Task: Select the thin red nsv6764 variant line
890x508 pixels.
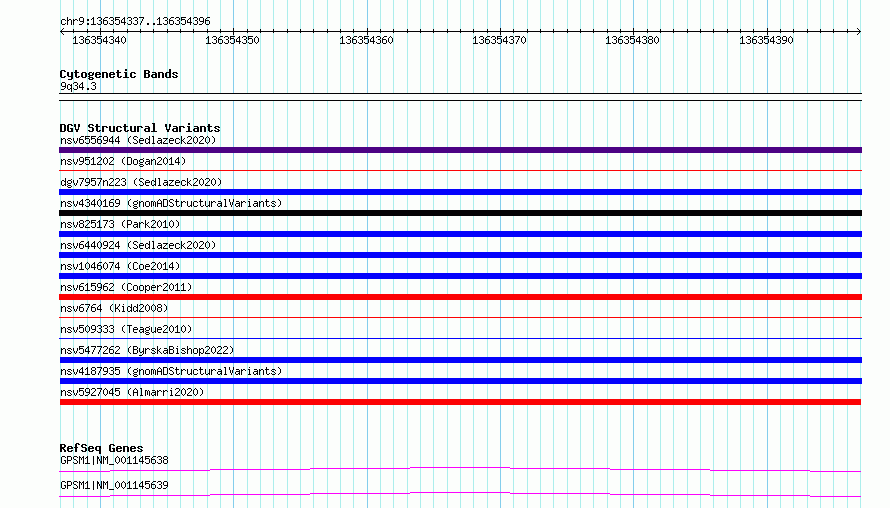Action: pyautogui.click(x=460, y=317)
